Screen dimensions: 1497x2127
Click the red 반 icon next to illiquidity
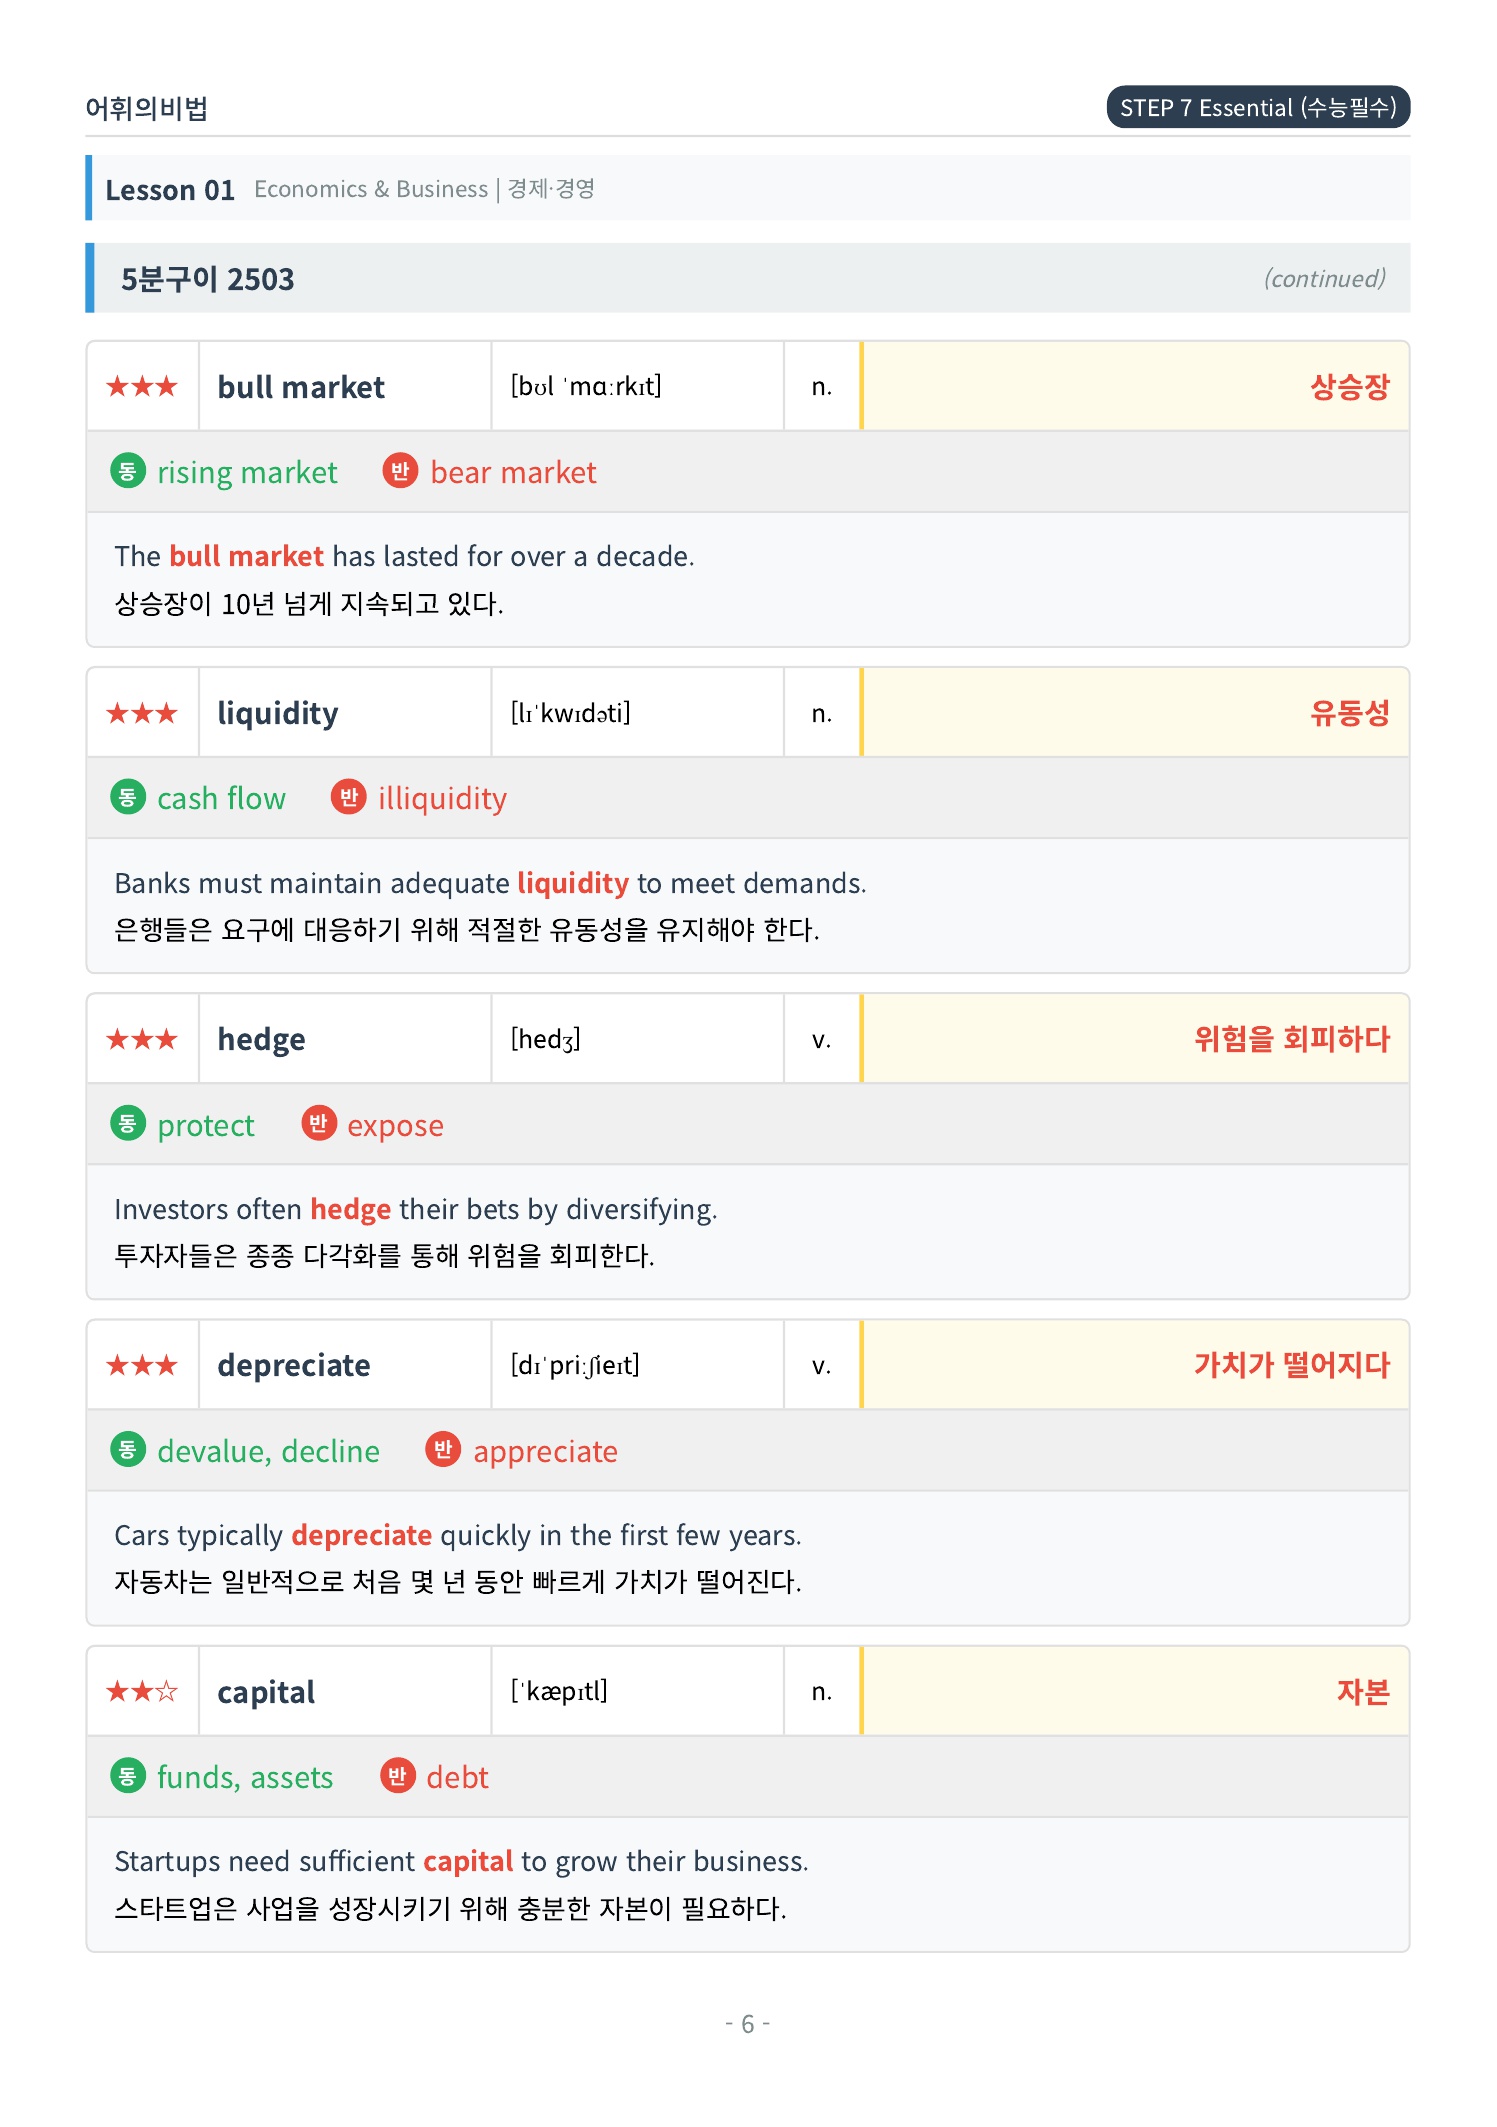tap(348, 797)
